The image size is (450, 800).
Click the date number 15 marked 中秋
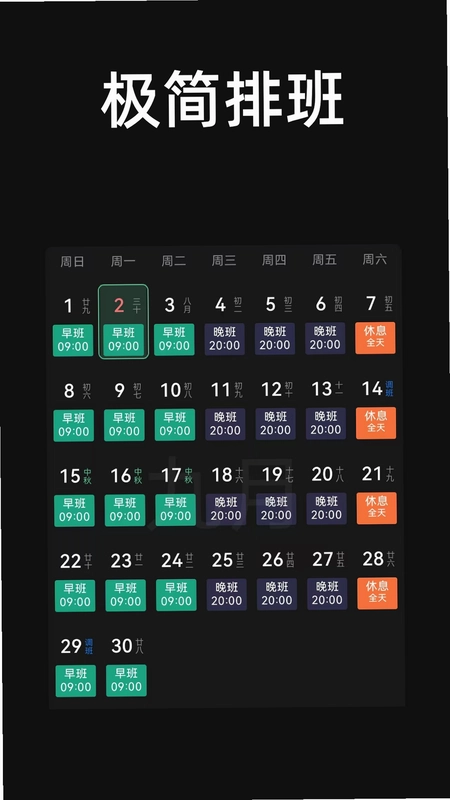coord(70,476)
